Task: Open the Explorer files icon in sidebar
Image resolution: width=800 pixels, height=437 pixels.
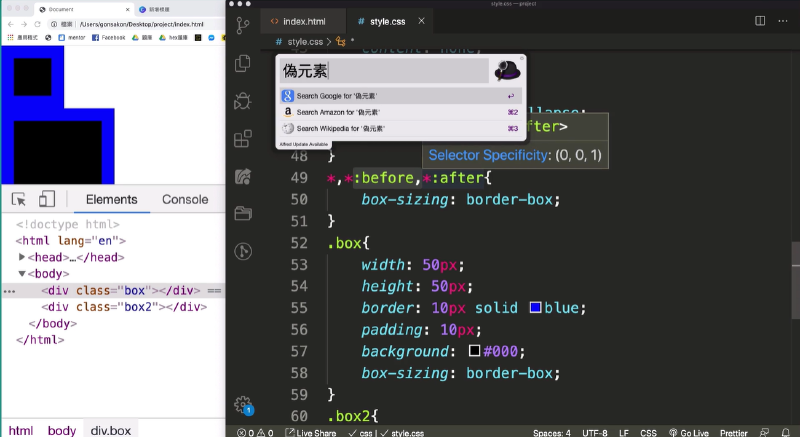Action: [242, 63]
